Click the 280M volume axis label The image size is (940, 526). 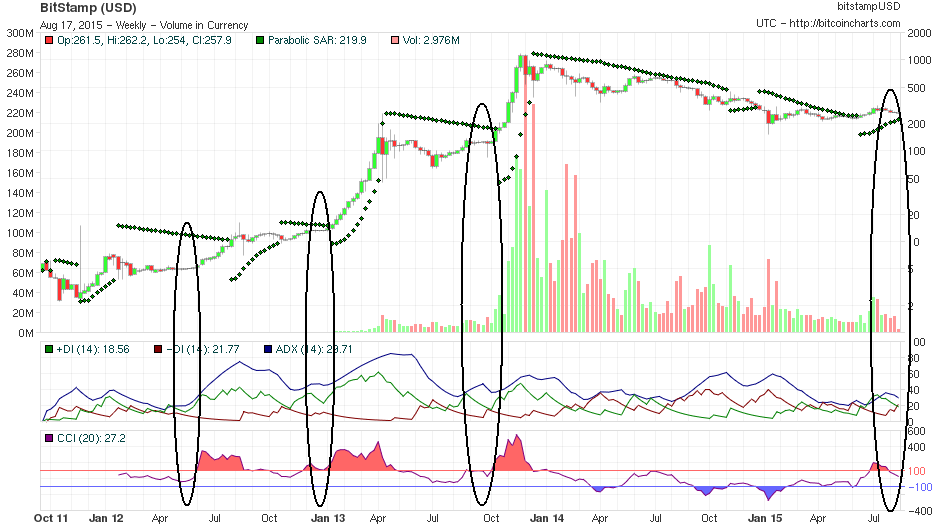20,53
